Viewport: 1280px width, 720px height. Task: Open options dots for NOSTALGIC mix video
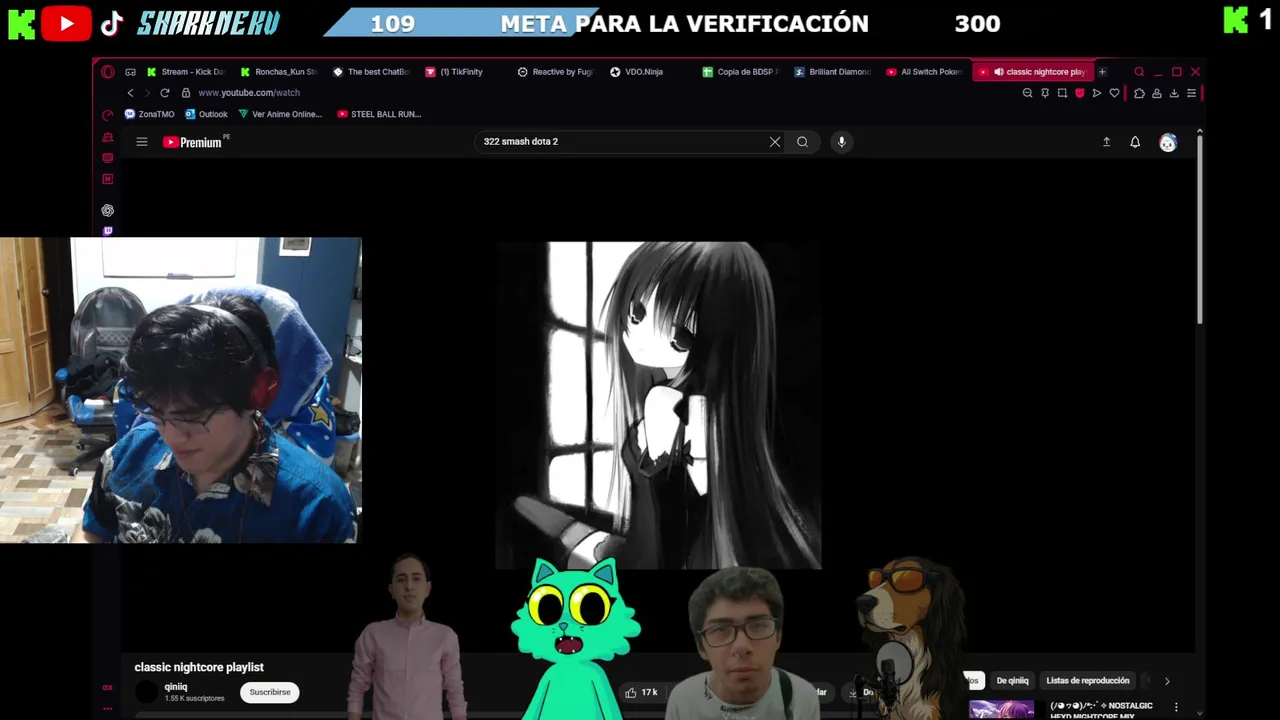pyautogui.click(x=1176, y=707)
